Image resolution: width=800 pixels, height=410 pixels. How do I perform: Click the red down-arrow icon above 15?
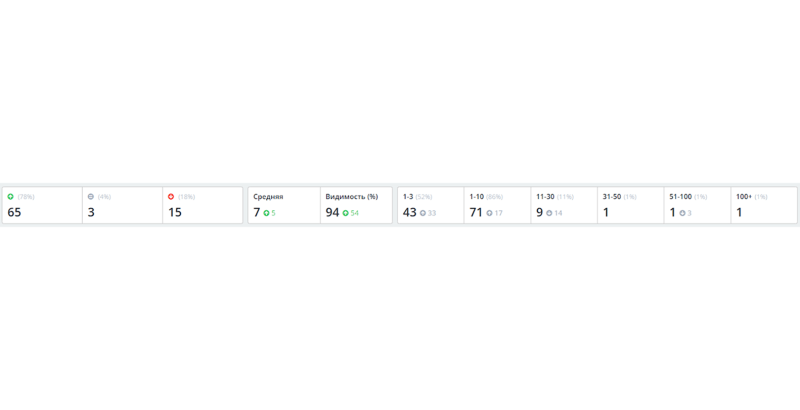pos(171,197)
